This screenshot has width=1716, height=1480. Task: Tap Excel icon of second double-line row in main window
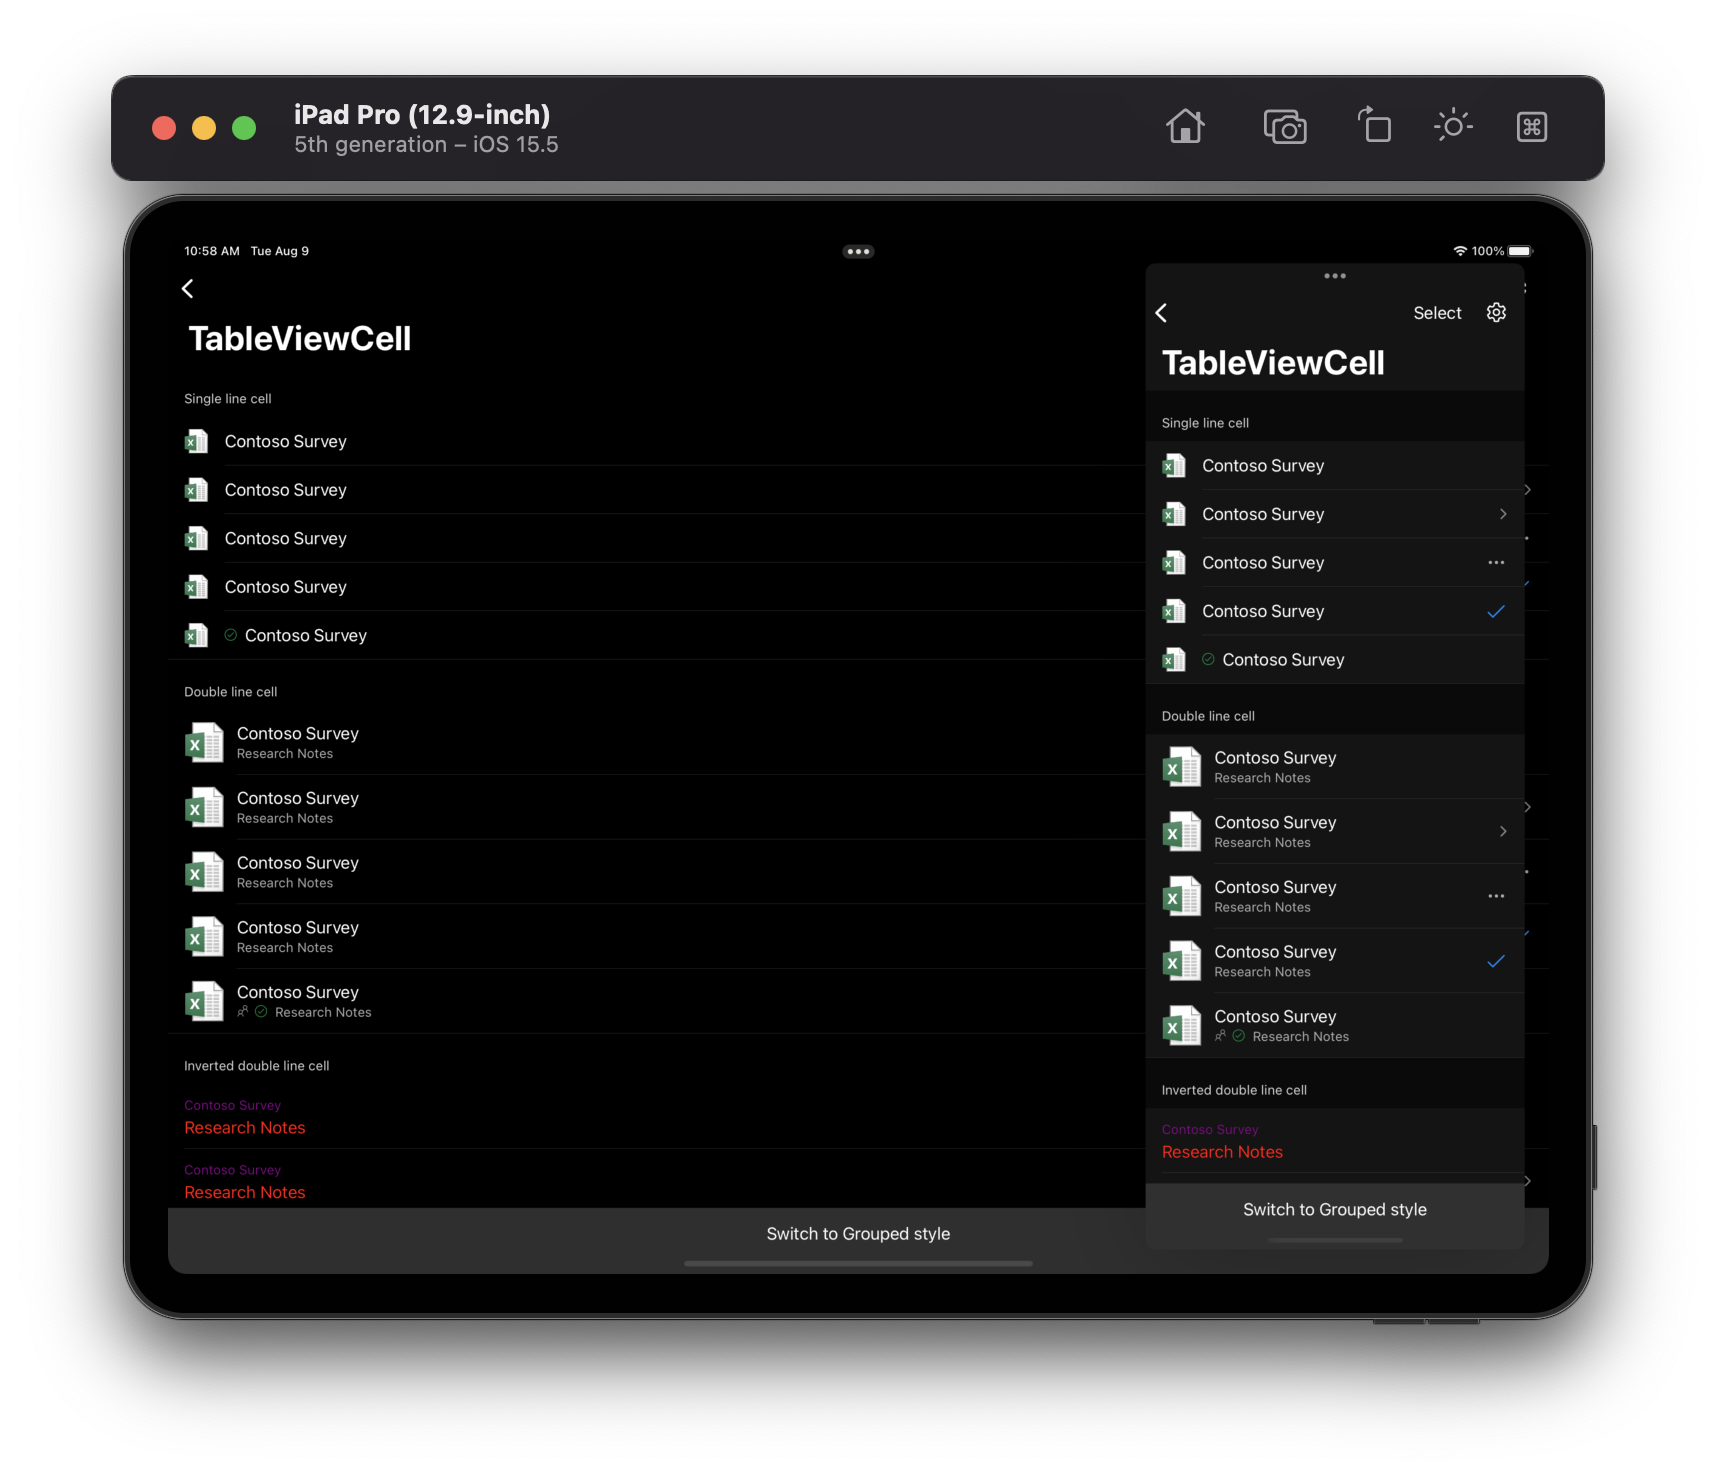click(x=204, y=807)
